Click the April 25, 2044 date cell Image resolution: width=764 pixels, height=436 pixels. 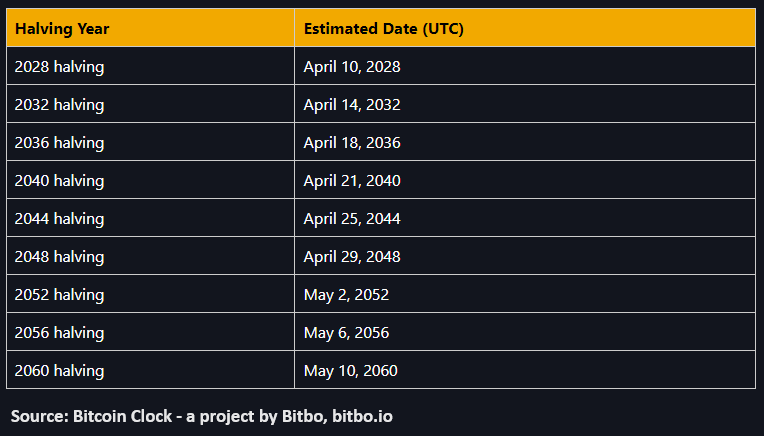(352, 219)
